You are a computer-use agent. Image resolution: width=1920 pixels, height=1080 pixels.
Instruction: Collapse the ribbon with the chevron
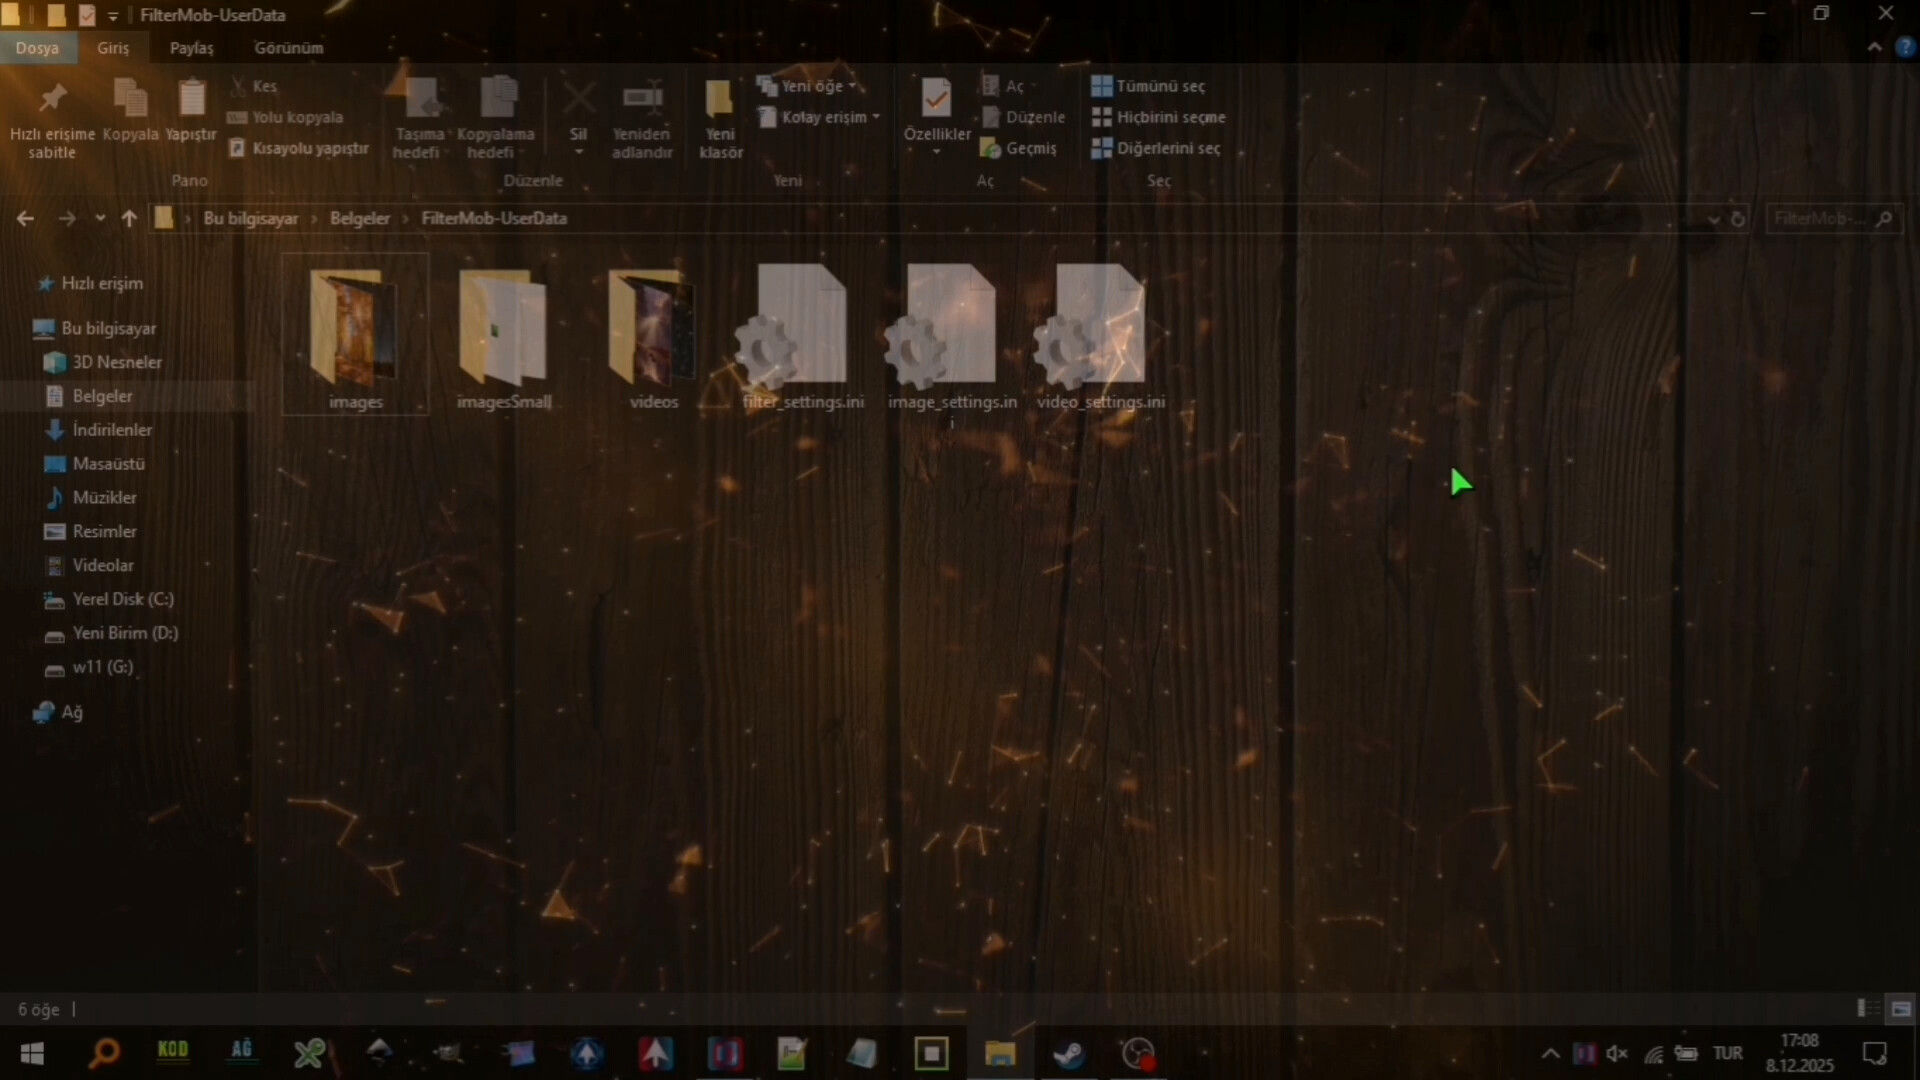coord(1874,47)
